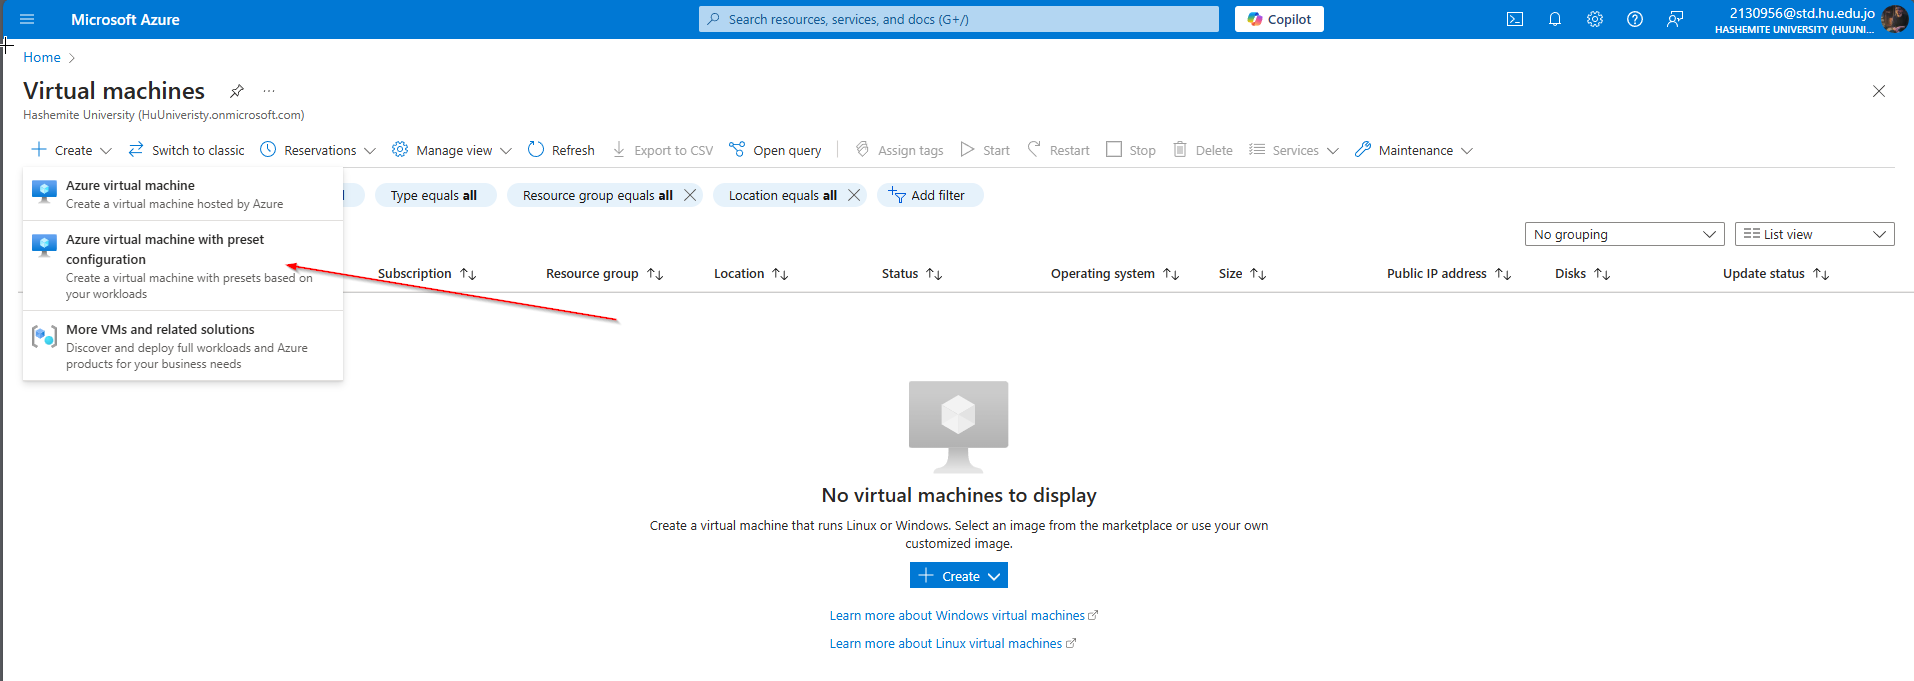Click the search resources input field
The image size is (1914, 681).
(958, 19)
